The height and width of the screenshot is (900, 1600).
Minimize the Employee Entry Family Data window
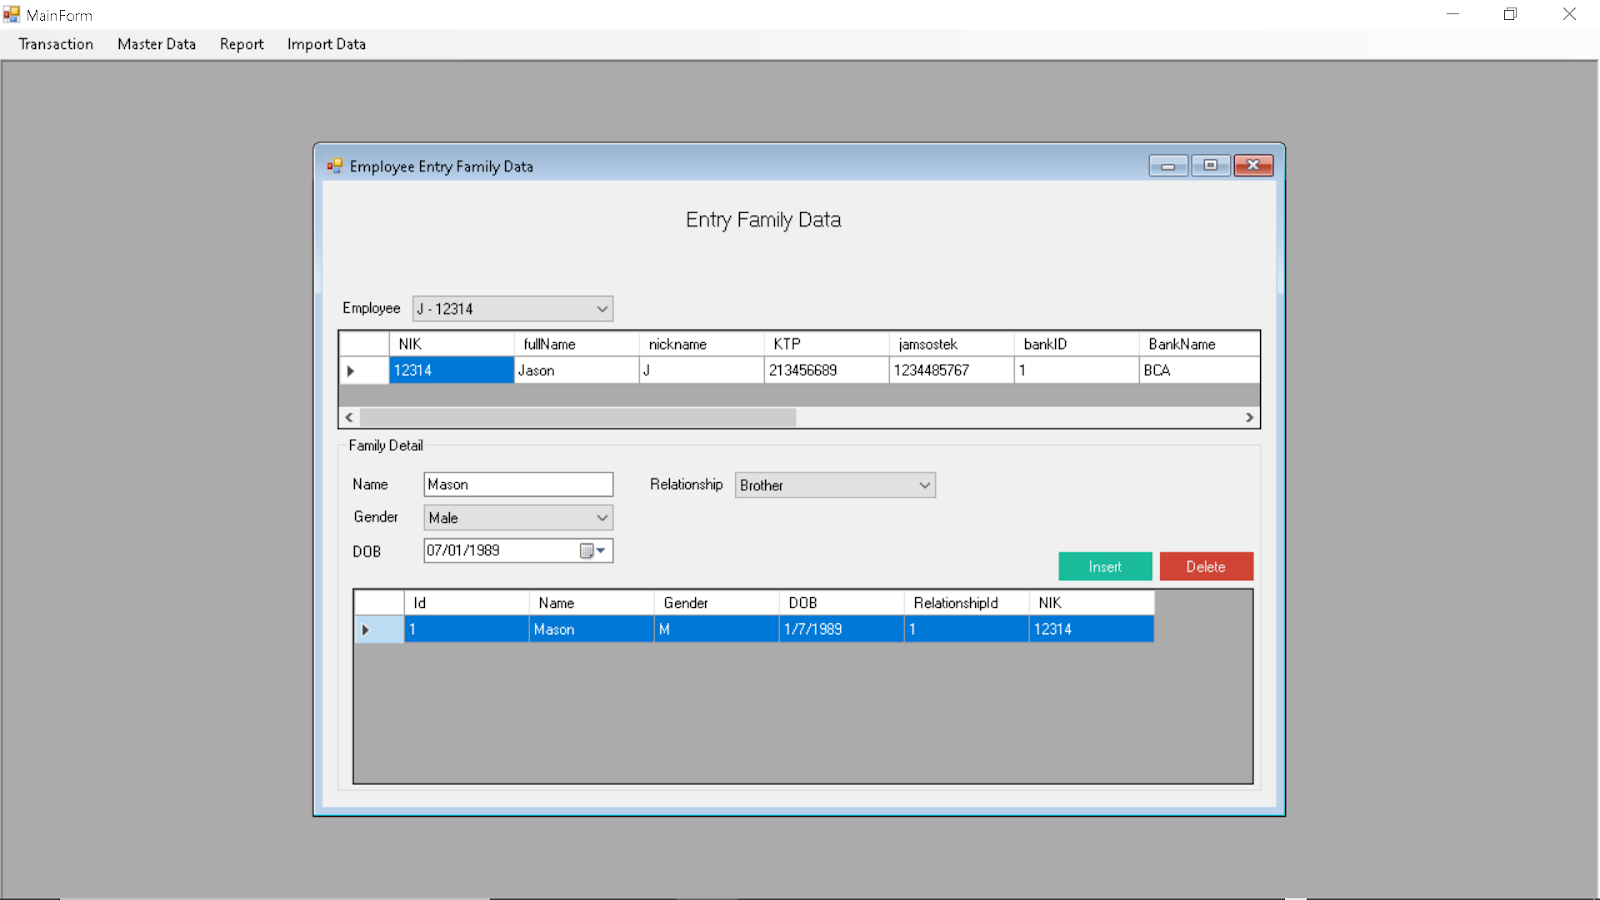click(1168, 166)
